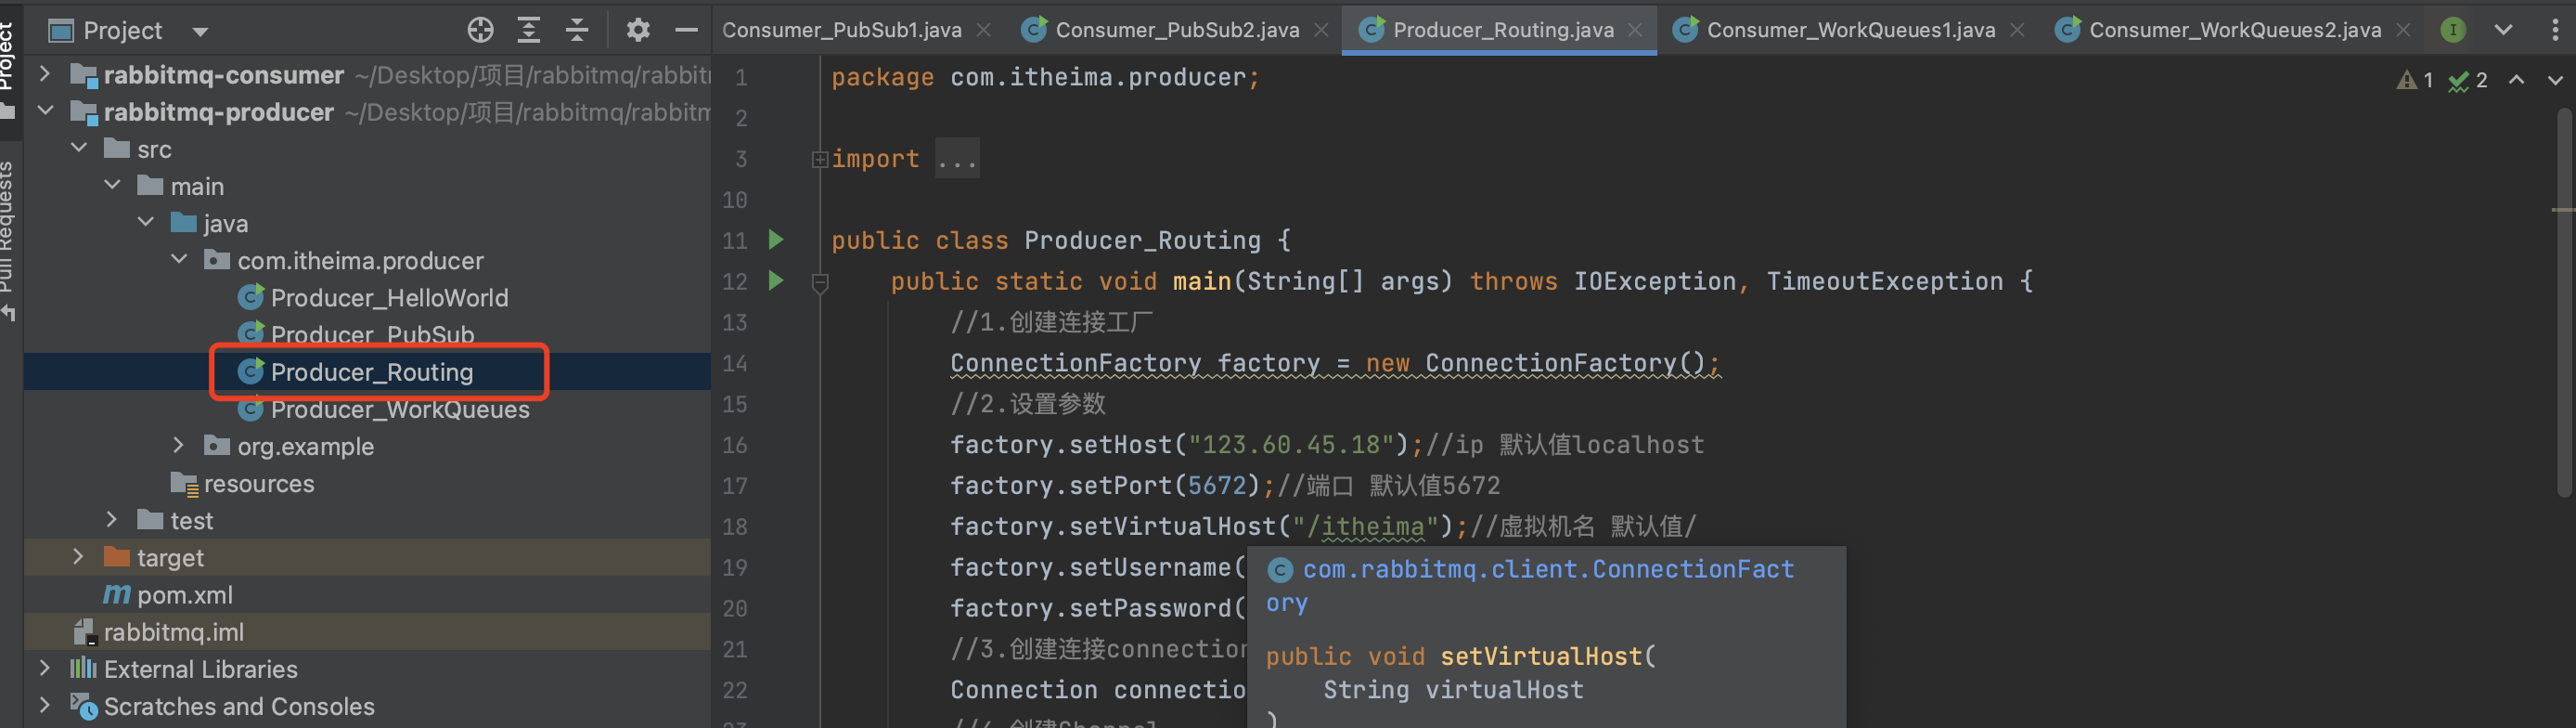The image size is (2576, 728).
Task: Jump to previous highlighted error arrow
Action: point(2516,80)
